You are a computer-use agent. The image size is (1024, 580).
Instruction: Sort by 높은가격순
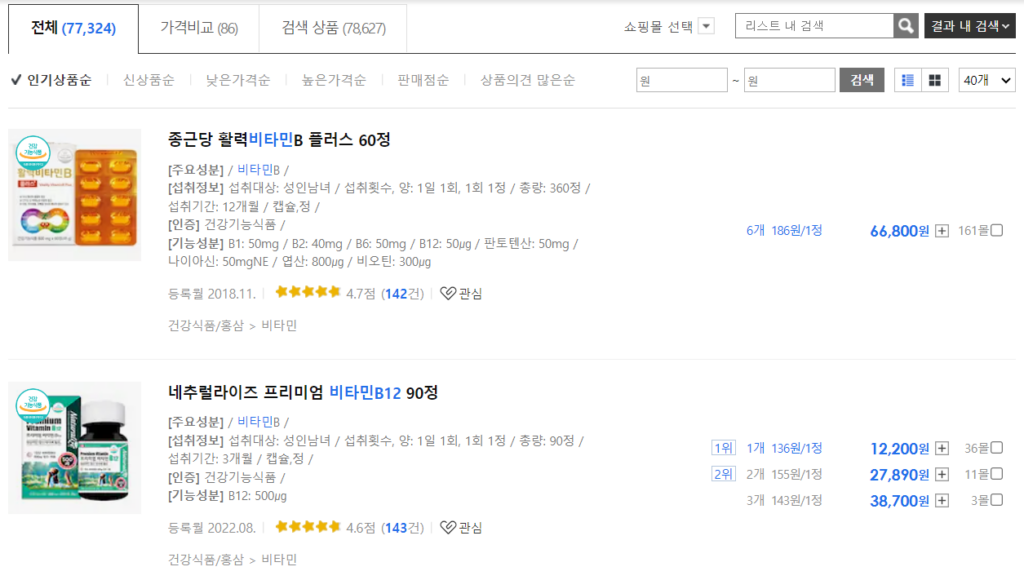pos(334,80)
